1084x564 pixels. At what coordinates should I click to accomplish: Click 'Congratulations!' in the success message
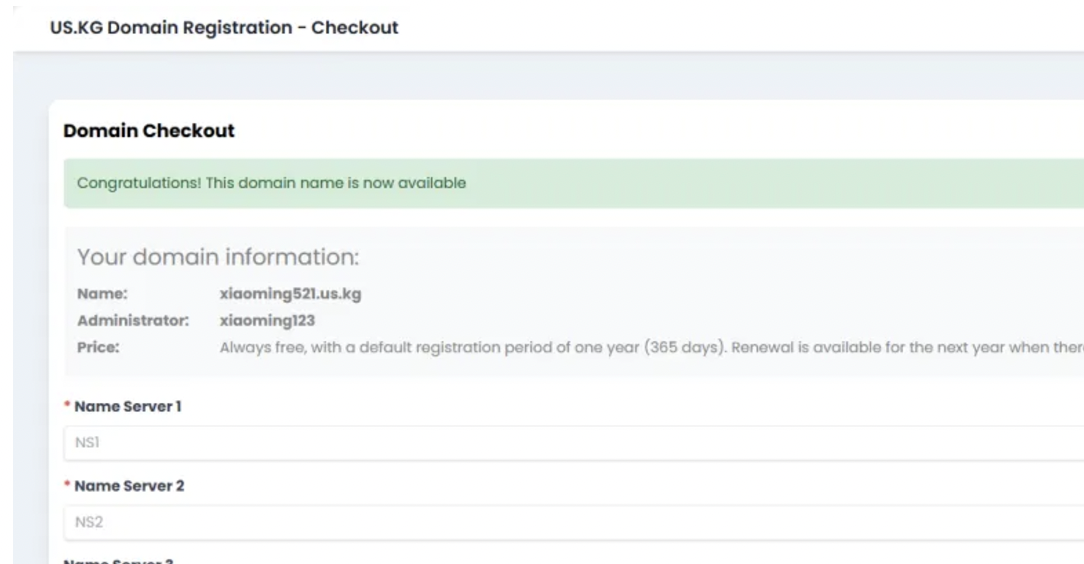139,183
